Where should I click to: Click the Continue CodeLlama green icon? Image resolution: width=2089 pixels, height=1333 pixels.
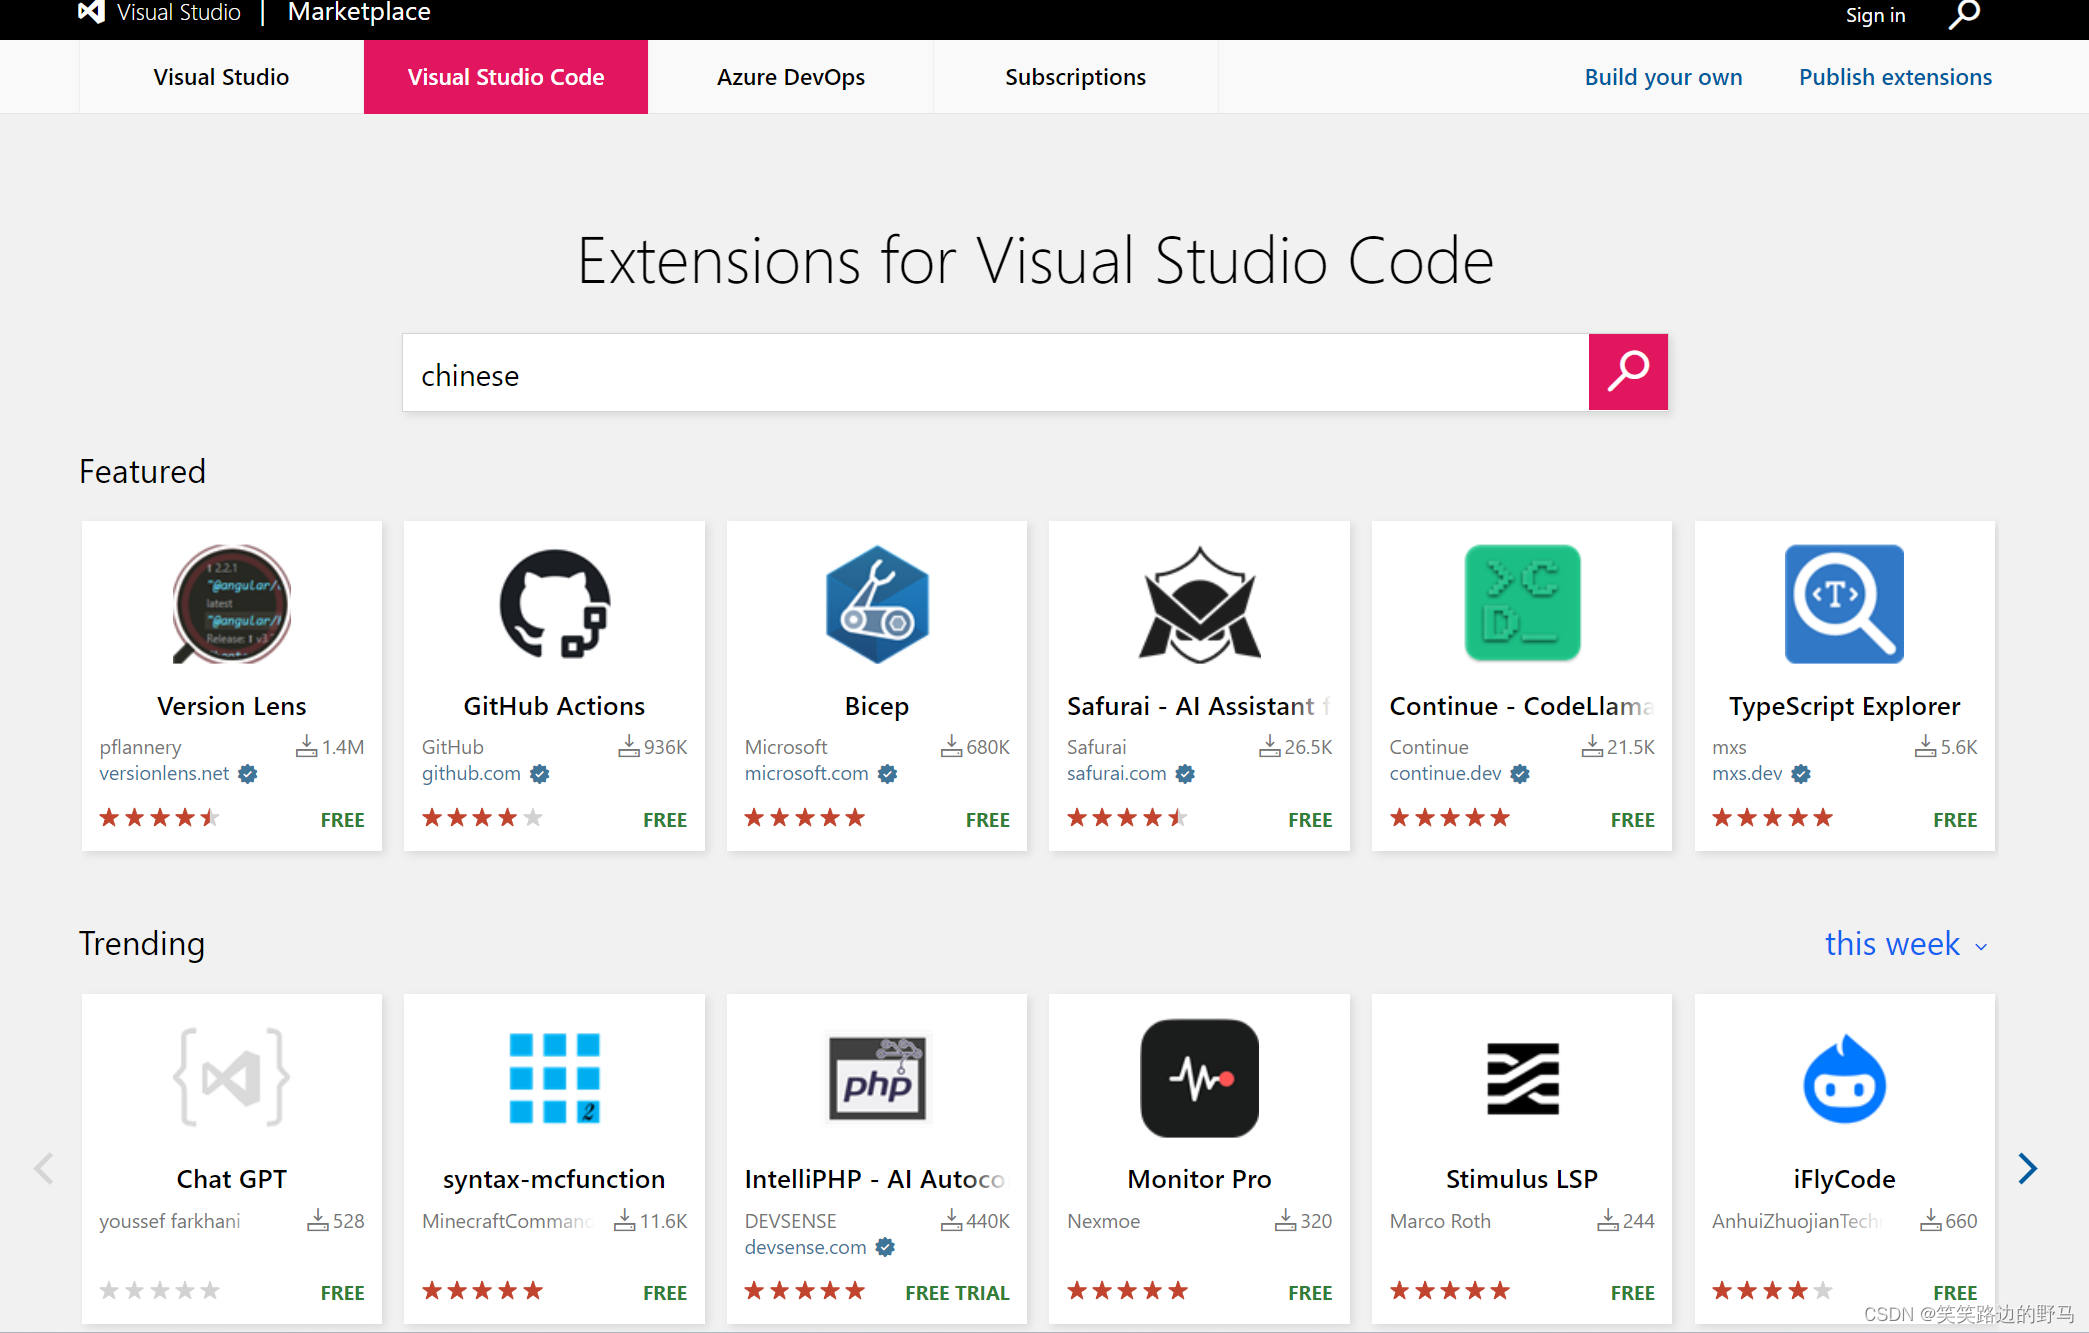point(1521,604)
